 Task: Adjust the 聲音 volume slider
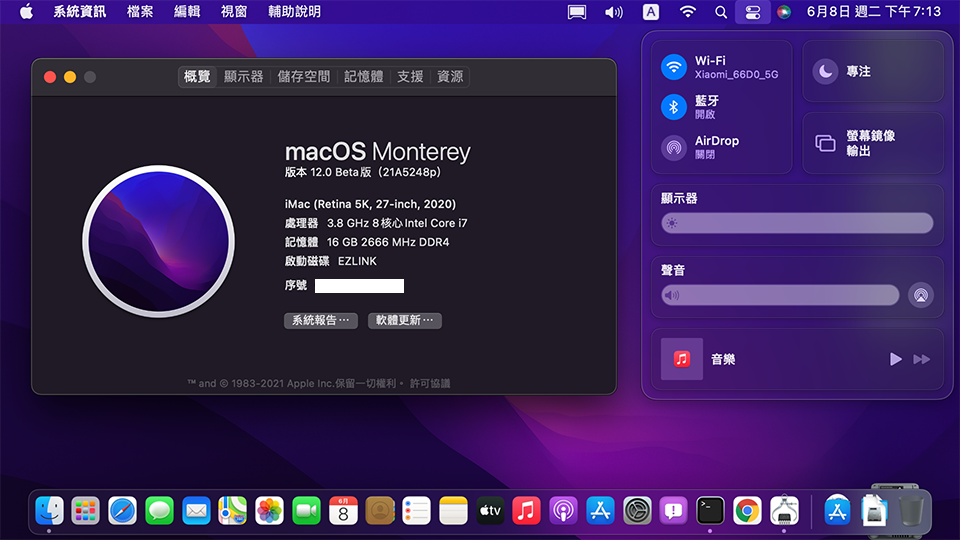click(780, 295)
